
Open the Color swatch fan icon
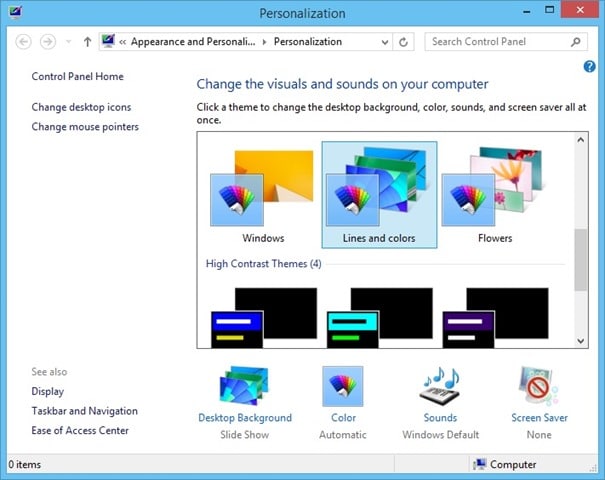(343, 386)
